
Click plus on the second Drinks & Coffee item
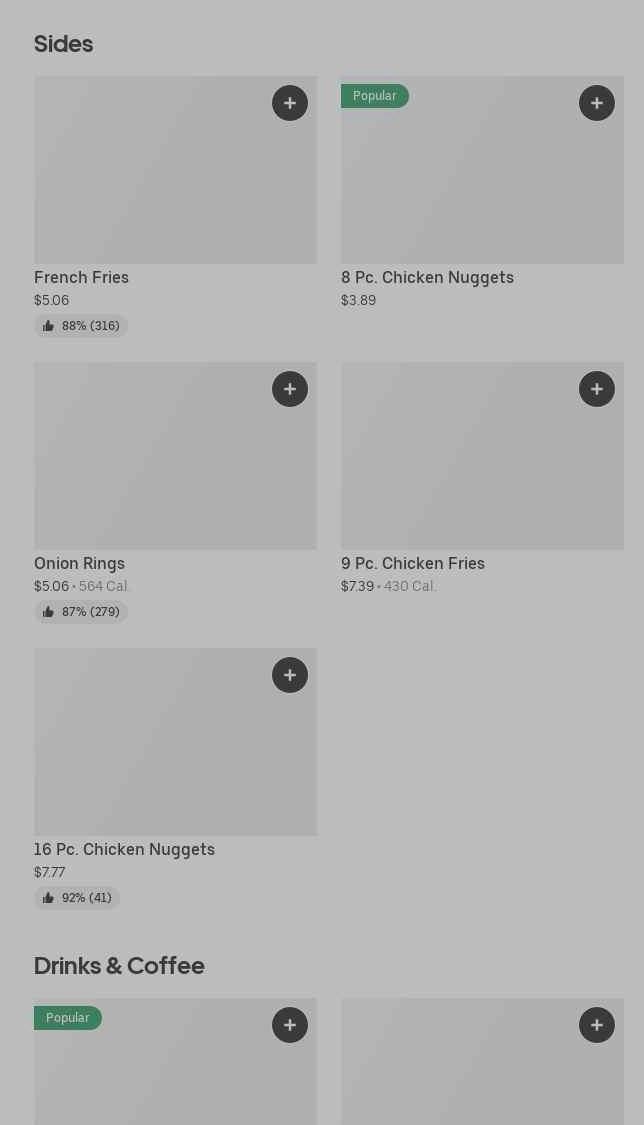[597, 1025]
